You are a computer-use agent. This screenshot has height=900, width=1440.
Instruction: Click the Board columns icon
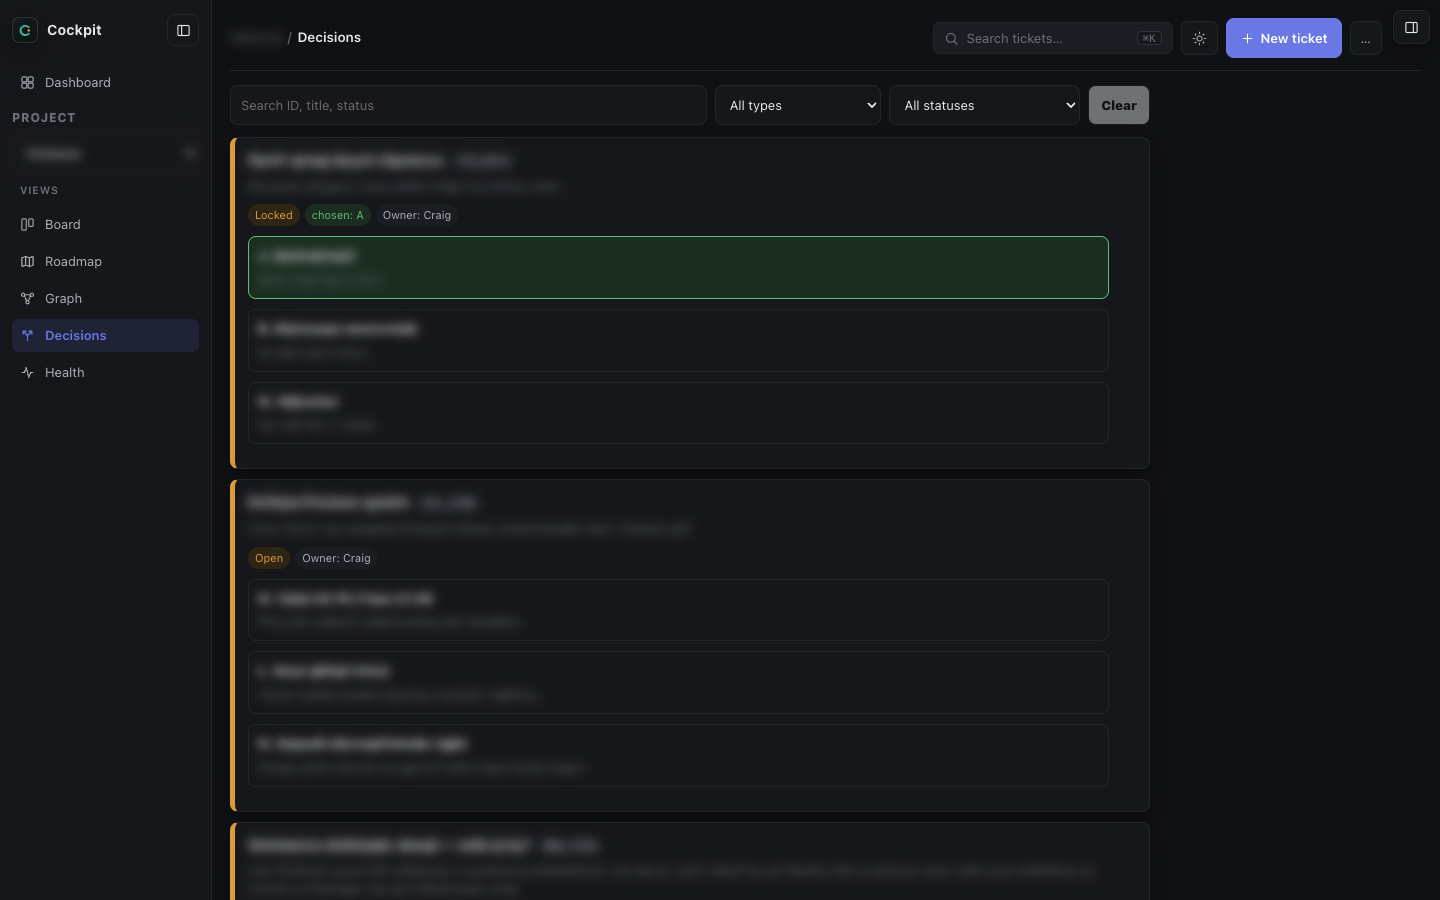(x=27, y=224)
